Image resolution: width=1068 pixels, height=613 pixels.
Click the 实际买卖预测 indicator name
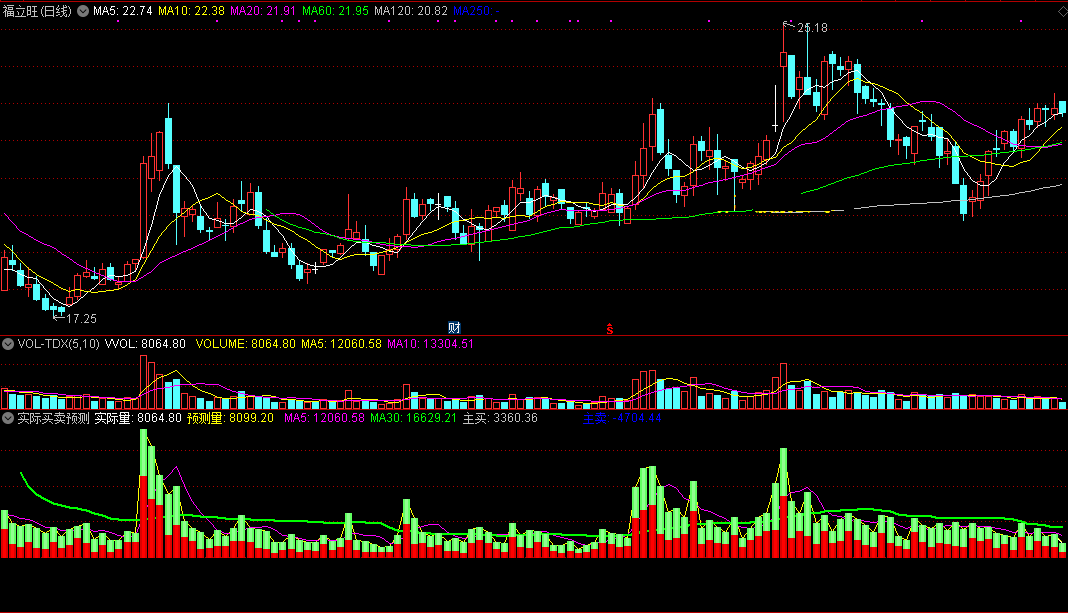coord(53,418)
